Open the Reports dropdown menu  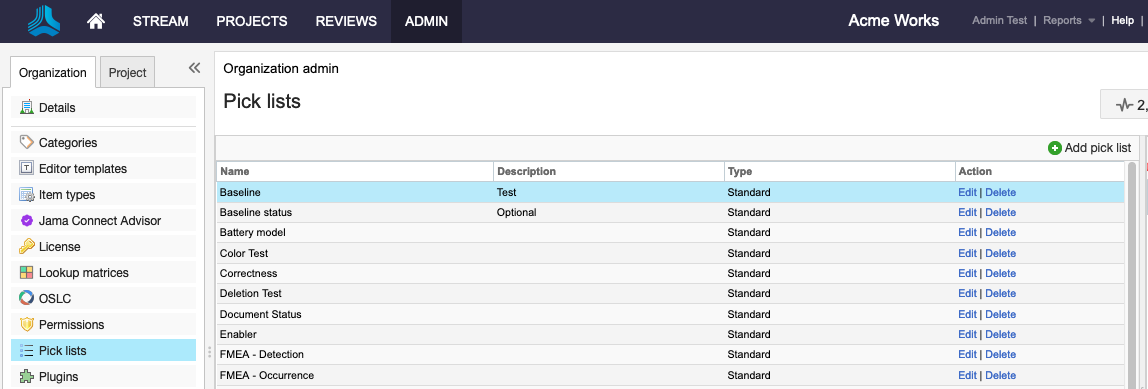[1069, 21]
